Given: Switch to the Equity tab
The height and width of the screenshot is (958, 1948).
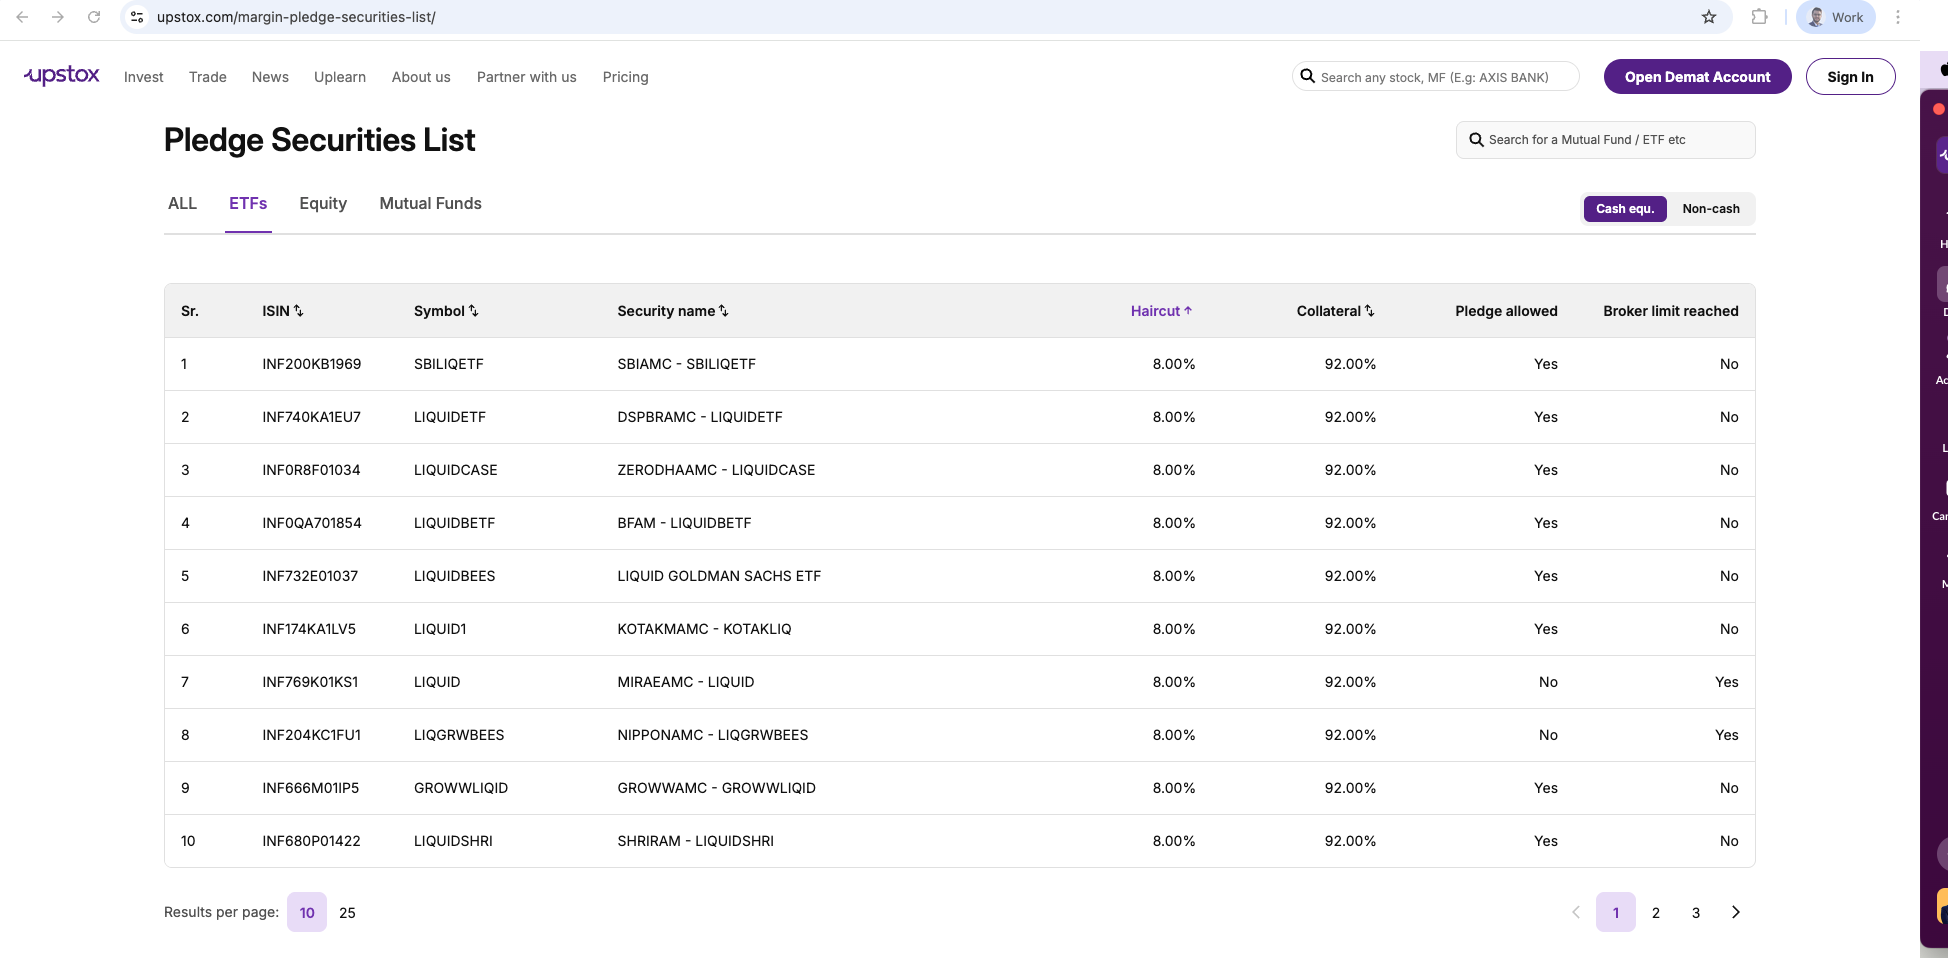Looking at the screenshot, I should click(323, 204).
